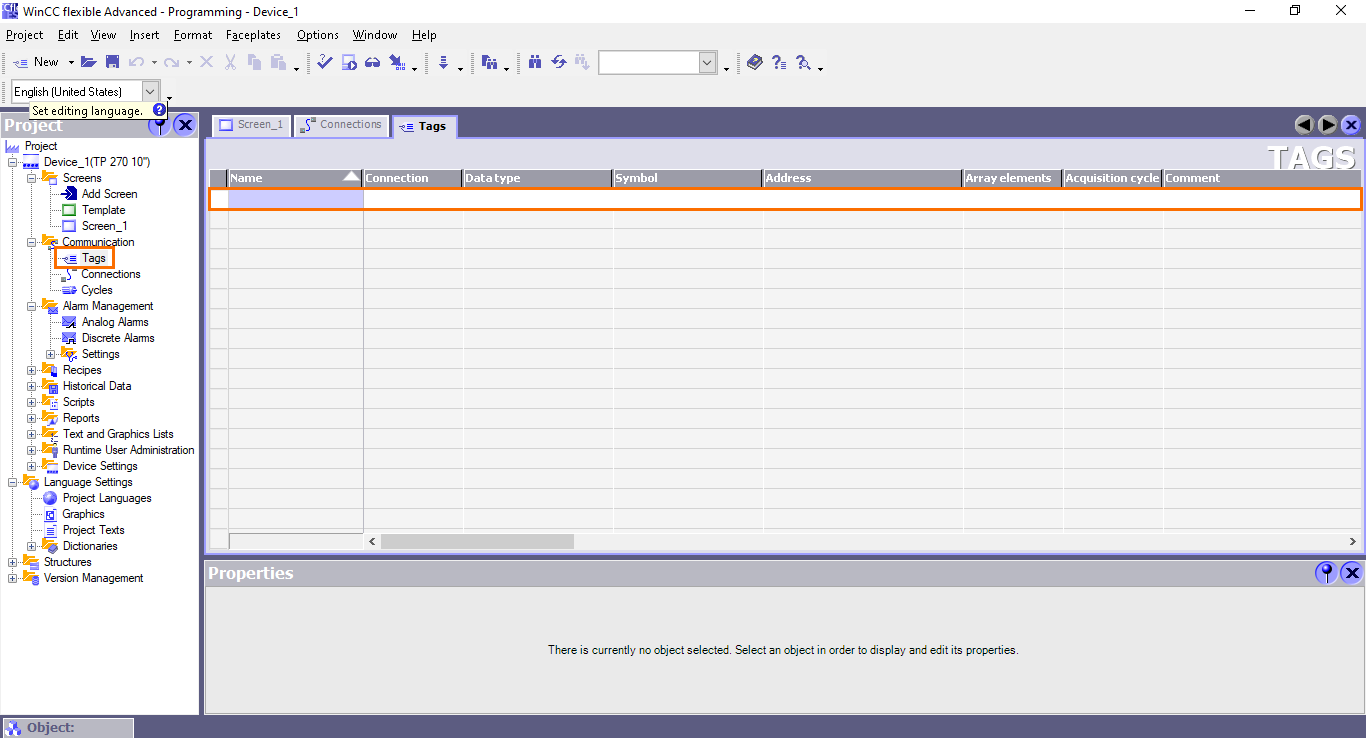
Task: Open Tags in the project tree
Action: pyautogui.click(x=93, y=258)
